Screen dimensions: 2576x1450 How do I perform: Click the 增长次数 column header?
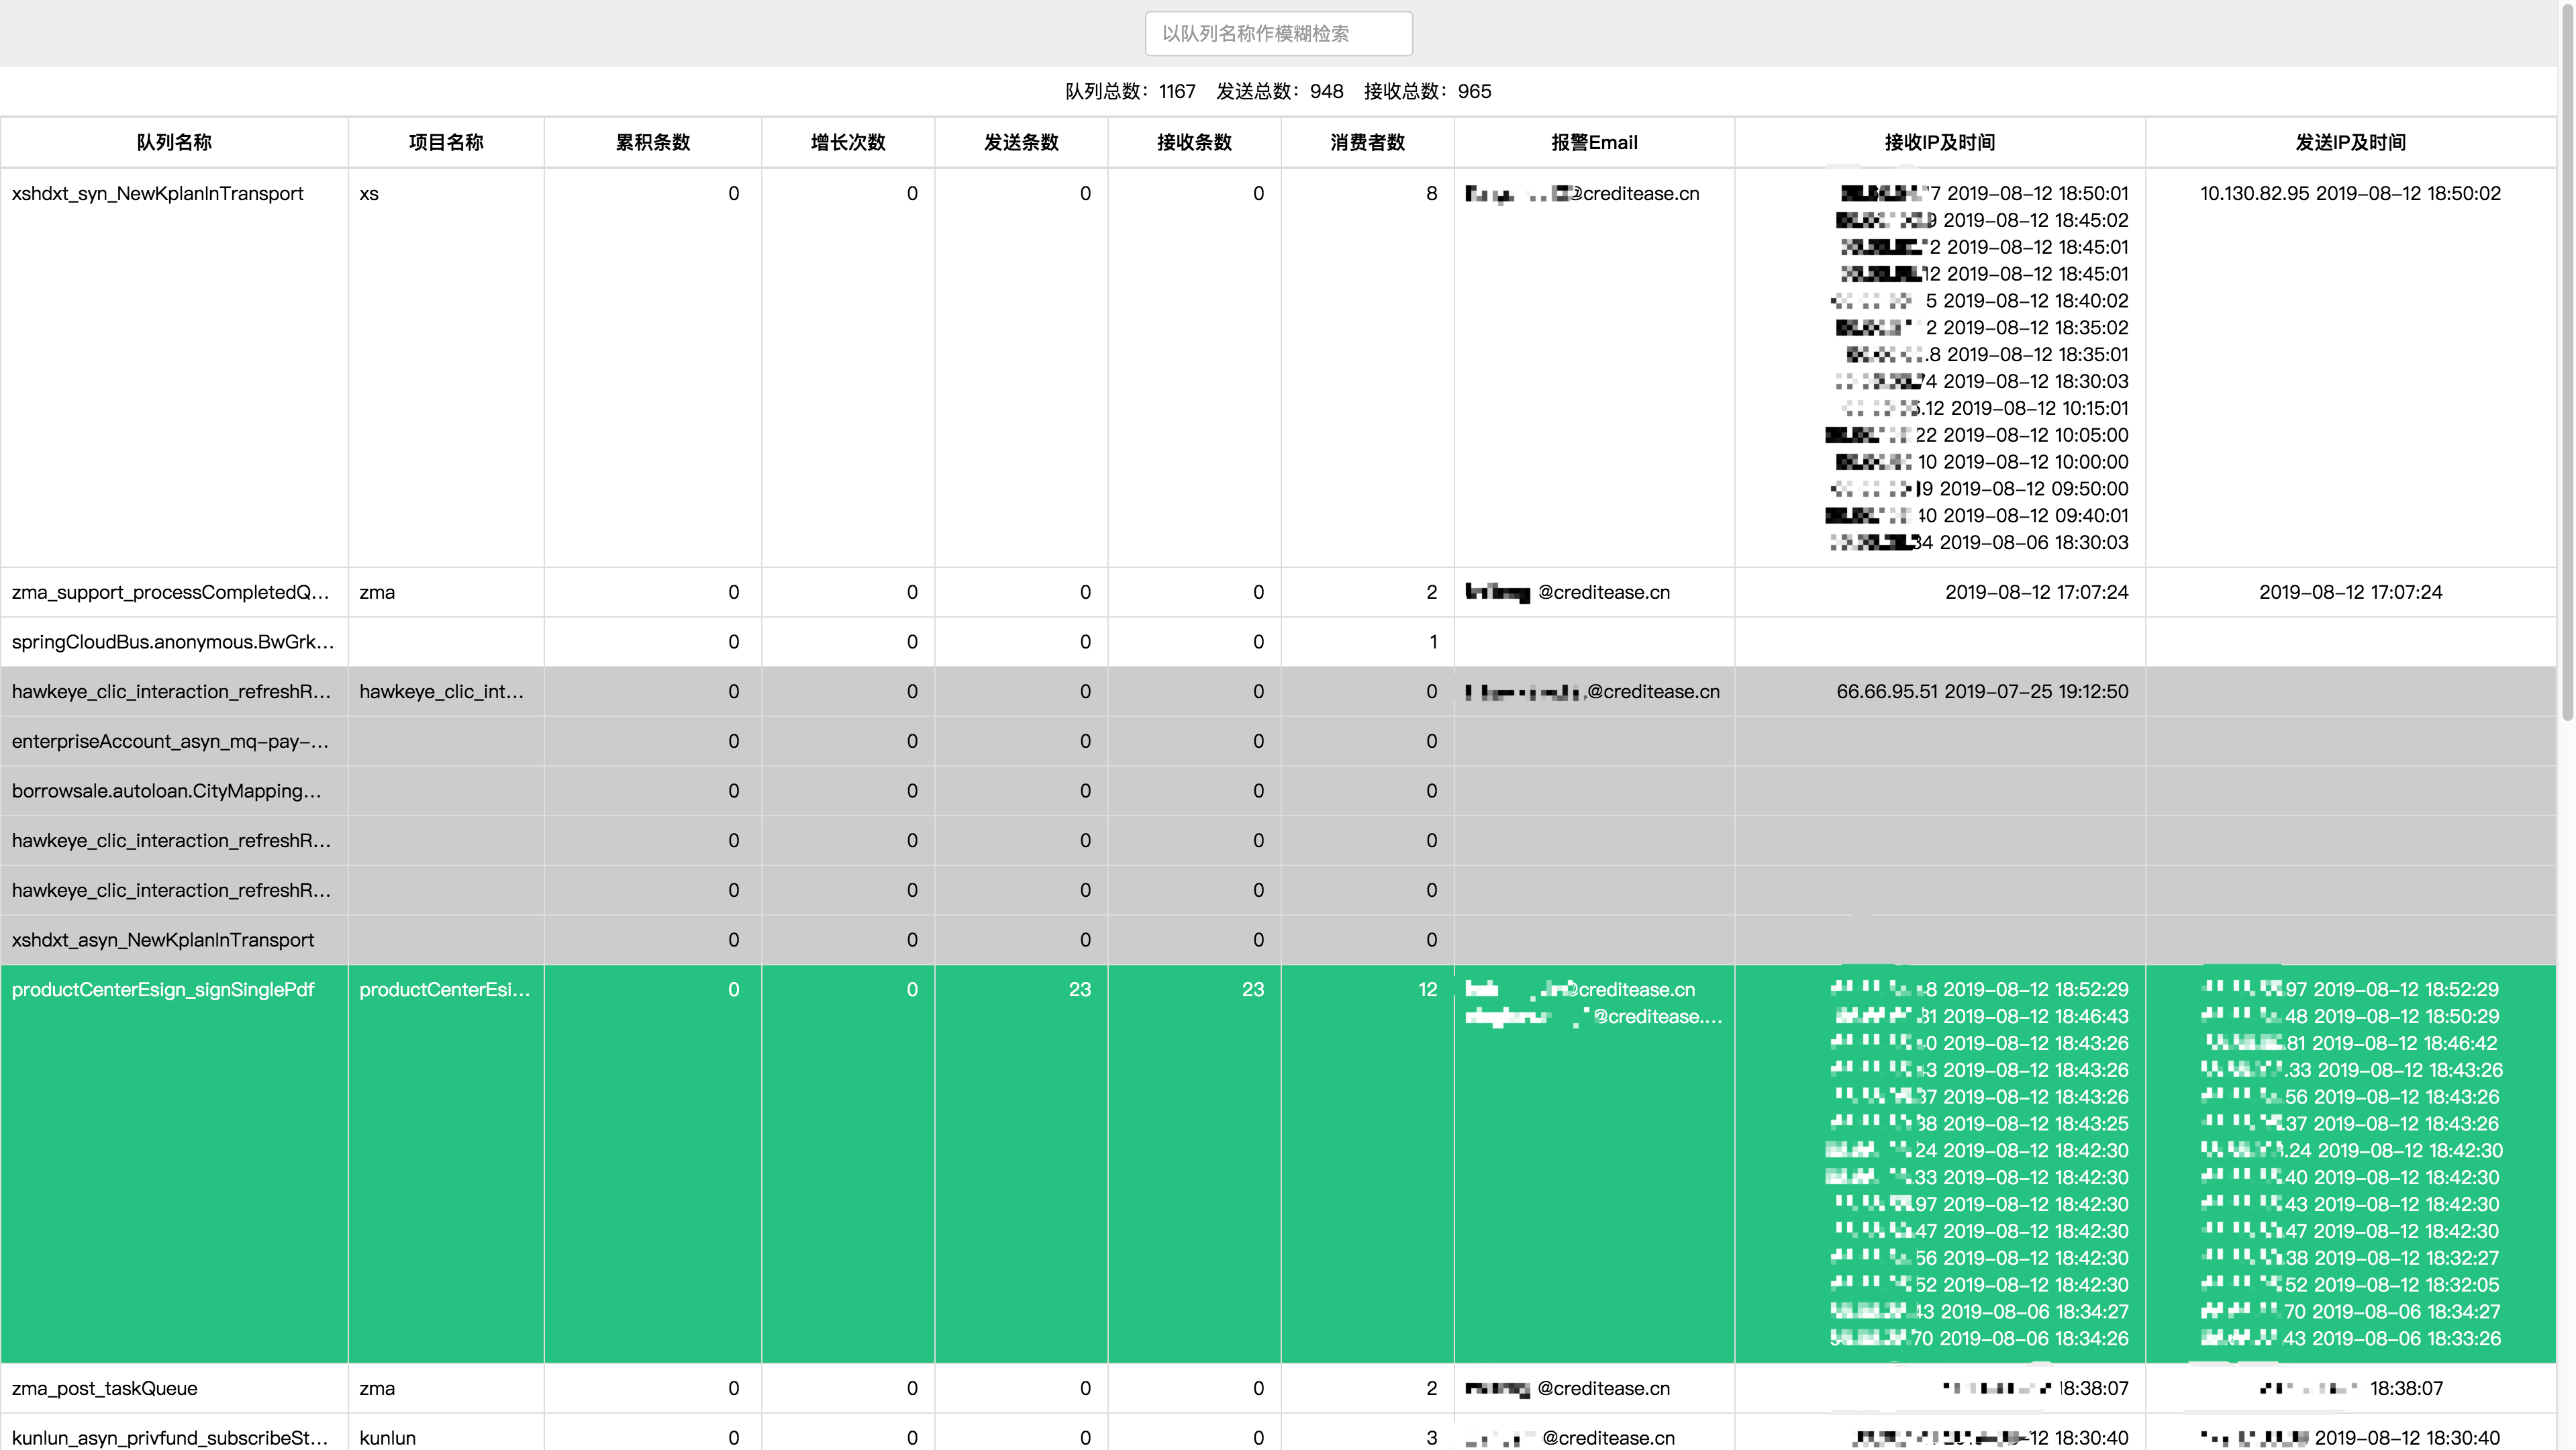click(x=848, y=142)
